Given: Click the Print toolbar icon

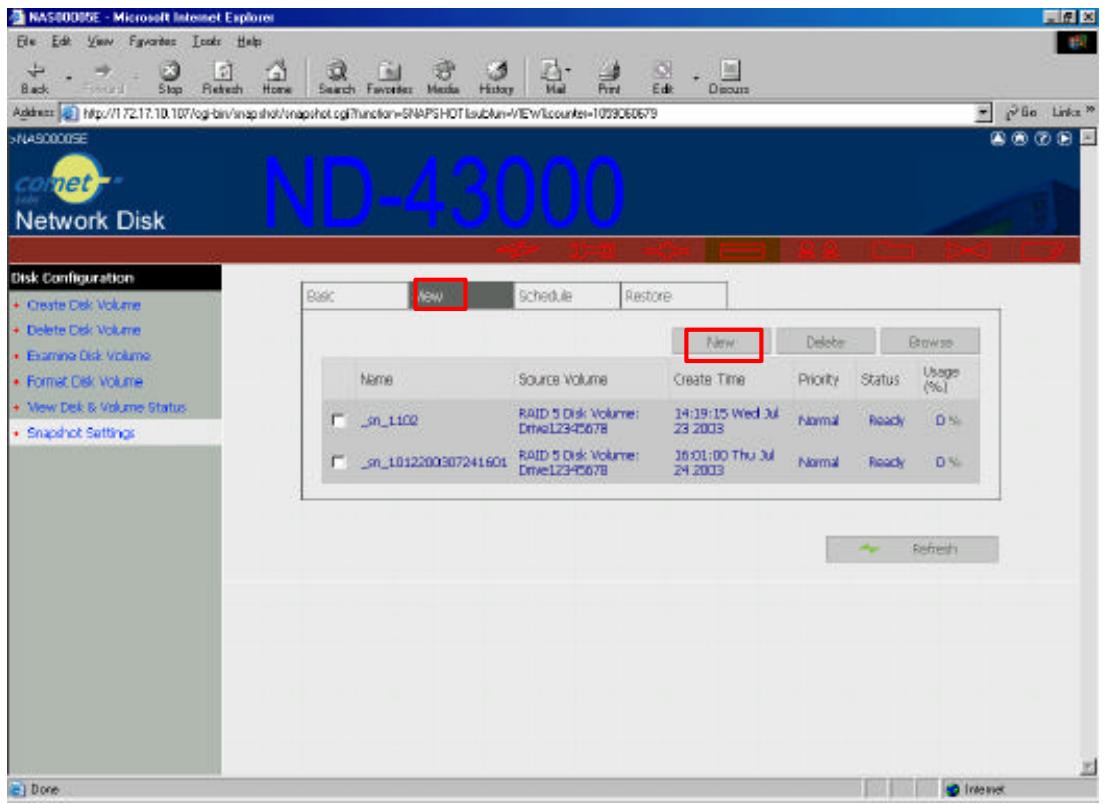Looking at the screenshot, I should click(609, 77).
